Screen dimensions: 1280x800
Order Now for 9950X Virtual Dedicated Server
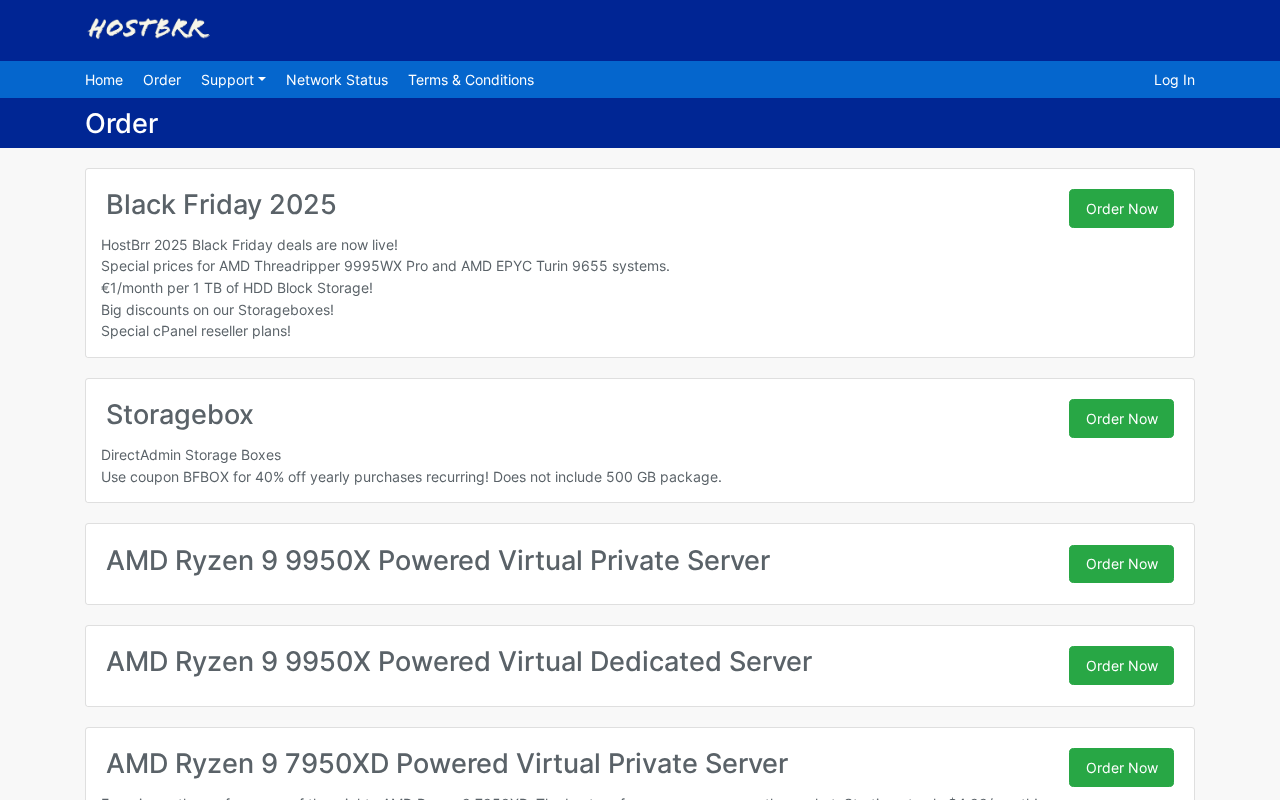tap(1121, 666)
